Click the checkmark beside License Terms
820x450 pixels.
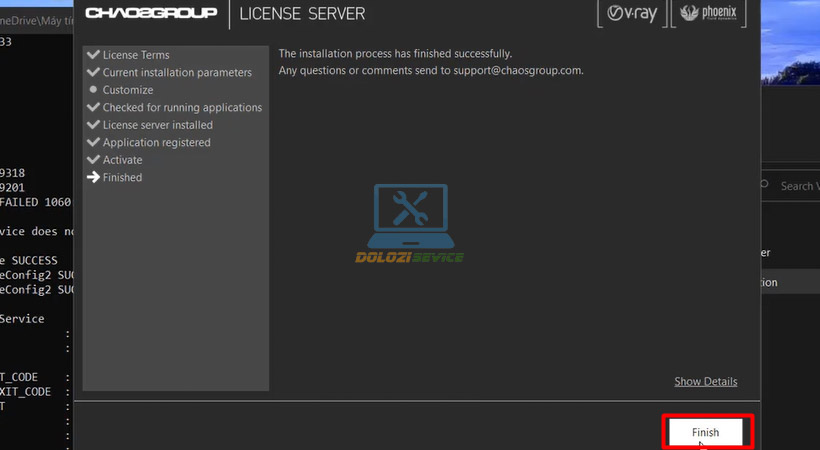(93, 55)
